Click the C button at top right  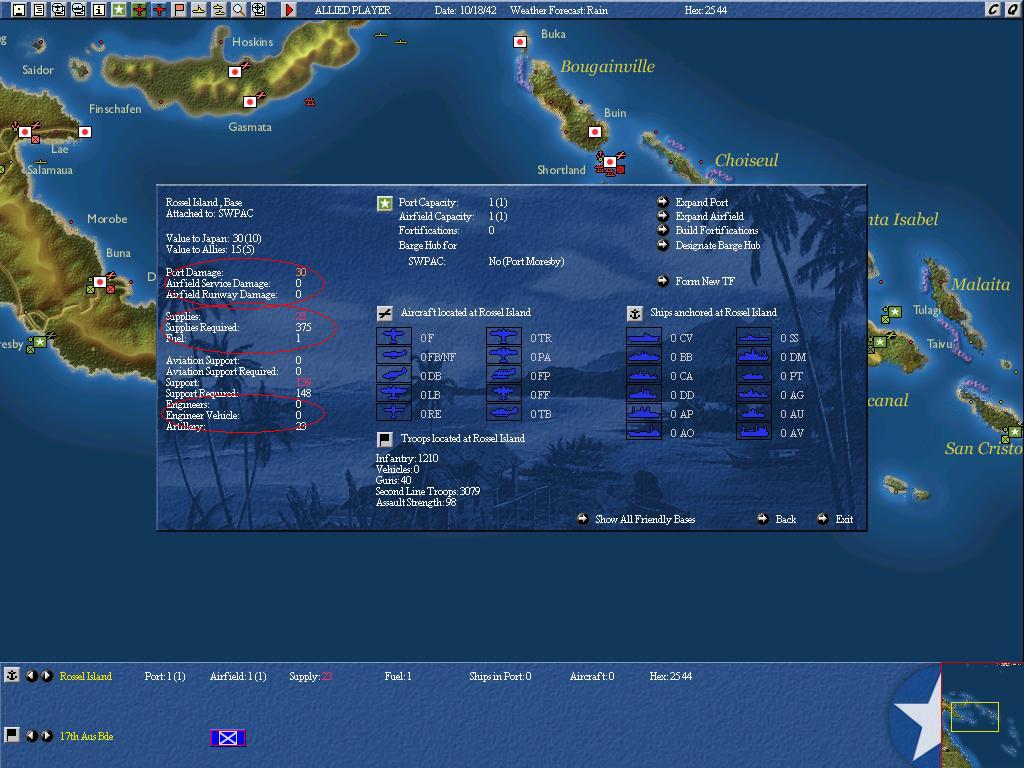click(993, 9)
